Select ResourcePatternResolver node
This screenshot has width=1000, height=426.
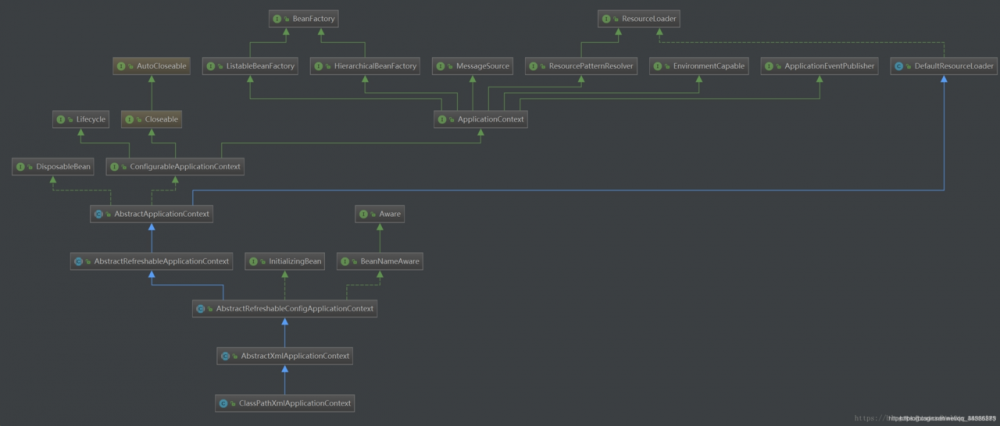pos(581,66)
